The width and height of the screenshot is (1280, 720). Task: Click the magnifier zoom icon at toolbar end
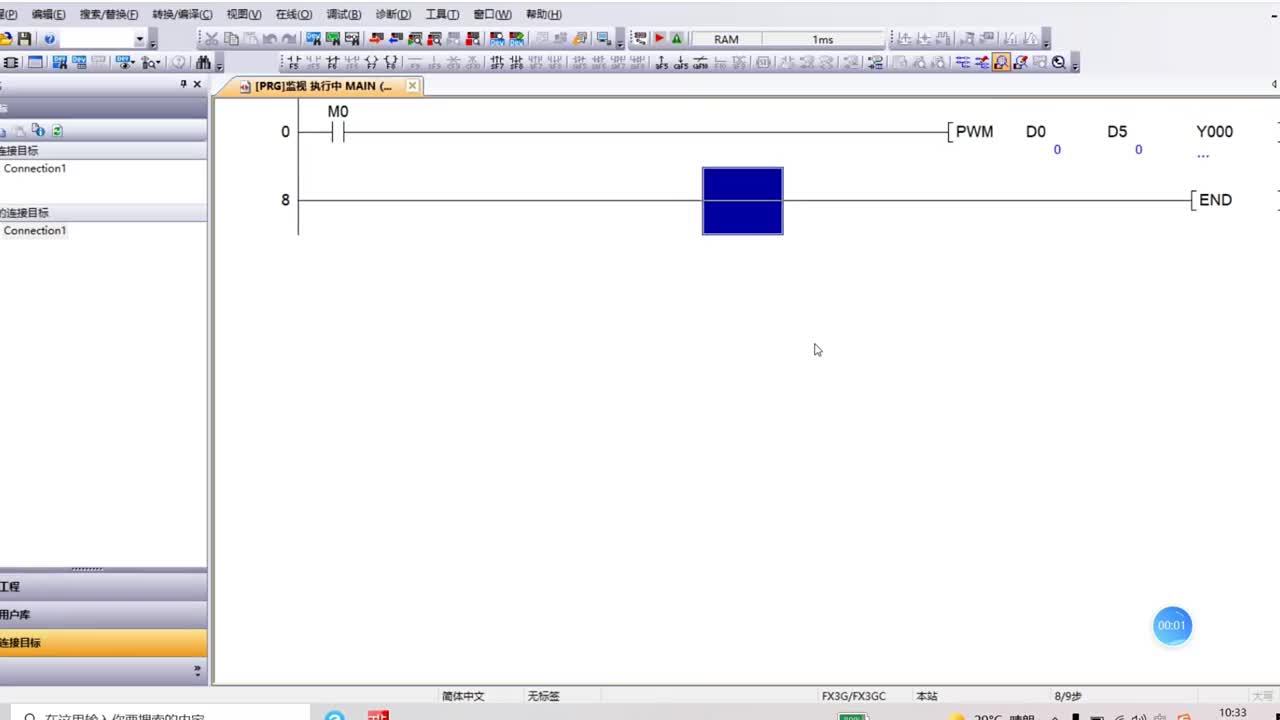[1058, 62]
